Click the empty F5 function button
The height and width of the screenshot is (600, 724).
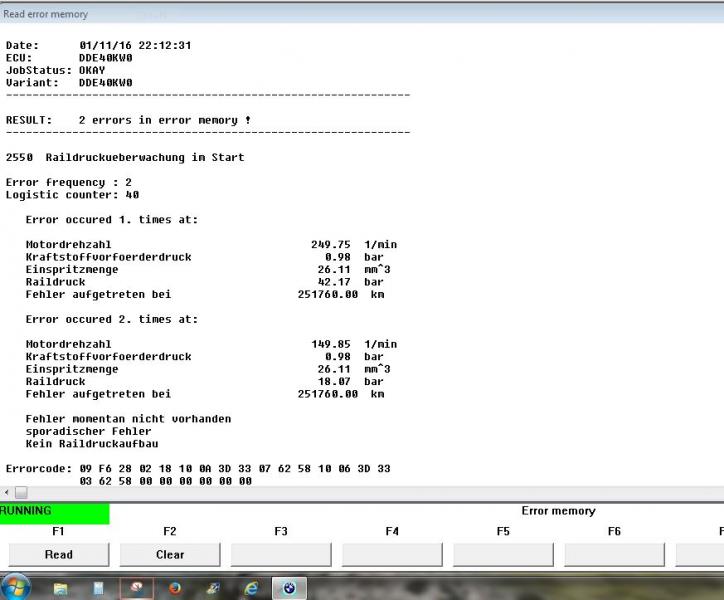[x=503, y=554]
